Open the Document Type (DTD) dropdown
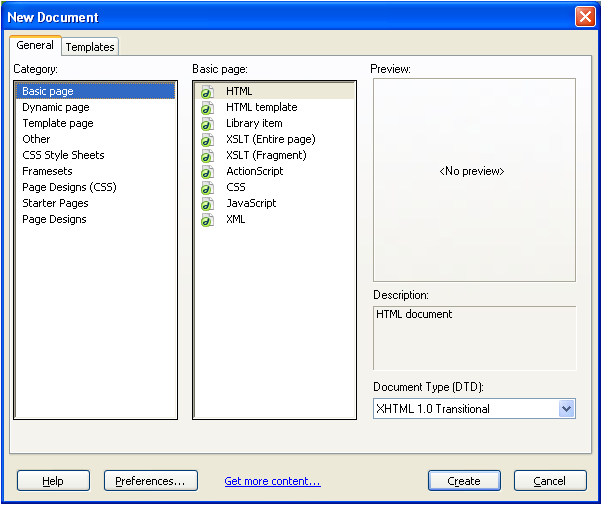 [x=566, y=408]
